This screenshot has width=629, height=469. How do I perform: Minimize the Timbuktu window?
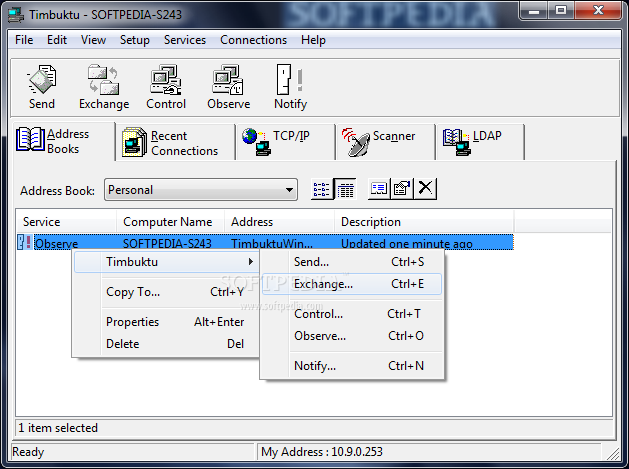[534, 10]
